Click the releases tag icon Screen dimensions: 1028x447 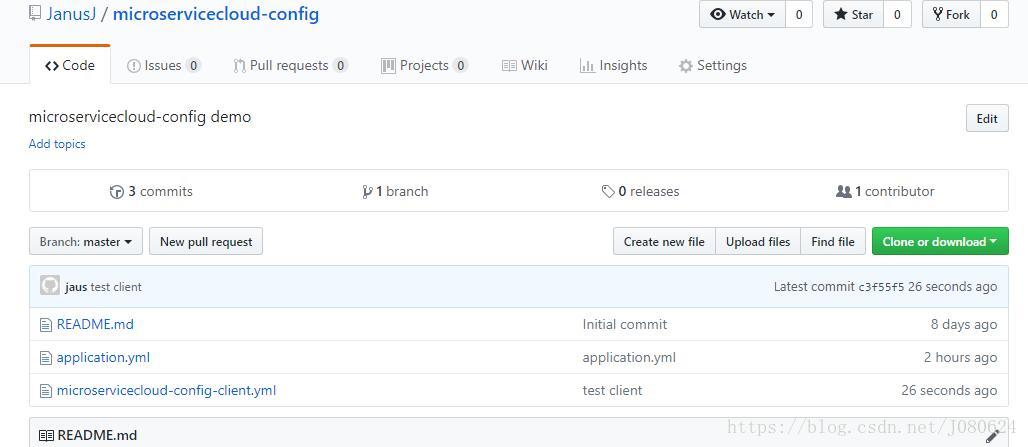click(x=608, y=192)
